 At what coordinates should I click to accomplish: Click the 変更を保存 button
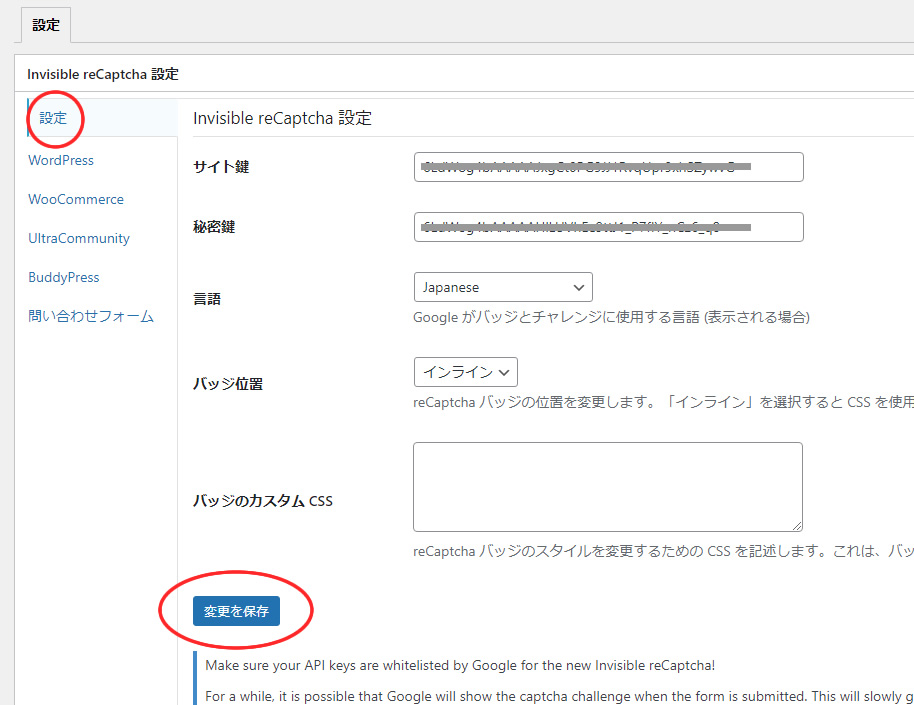236,611
